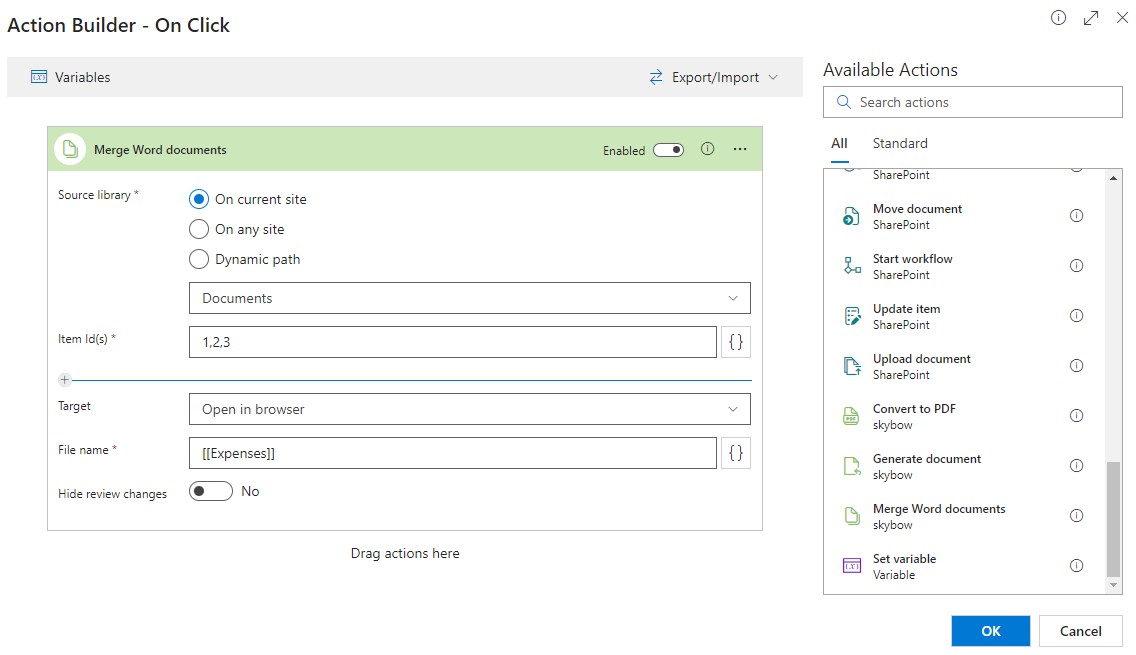Insert placeholder braces for File name
This screenshot has width=1136, height=655.
click(x=736, y=453)
